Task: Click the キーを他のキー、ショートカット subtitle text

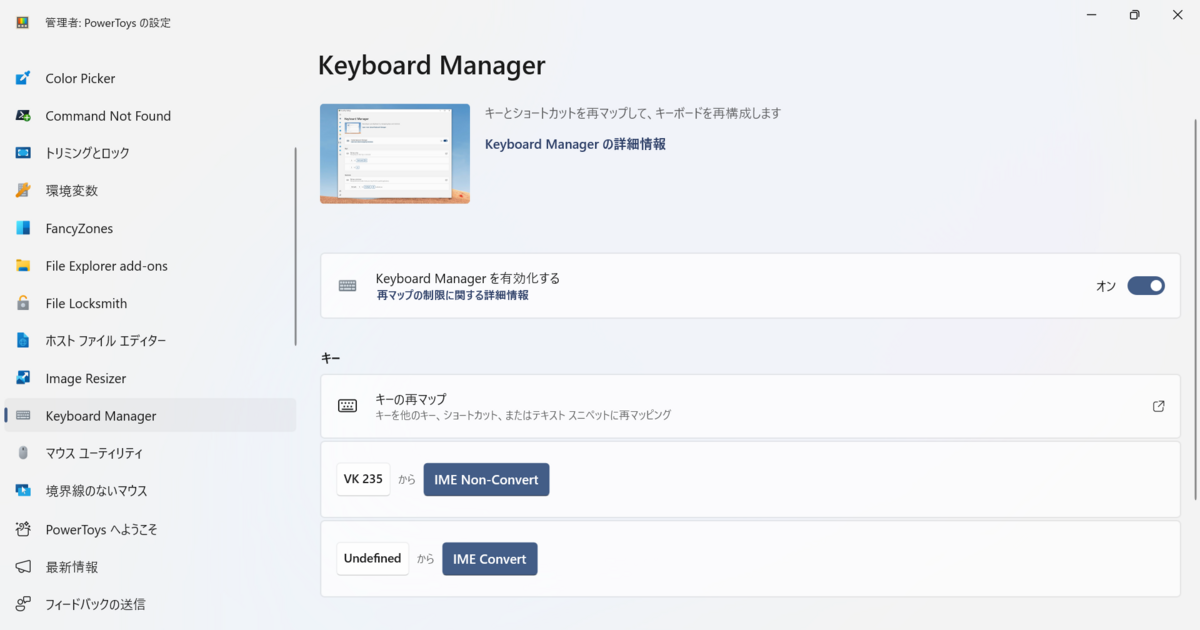Action: pos(523,415)
